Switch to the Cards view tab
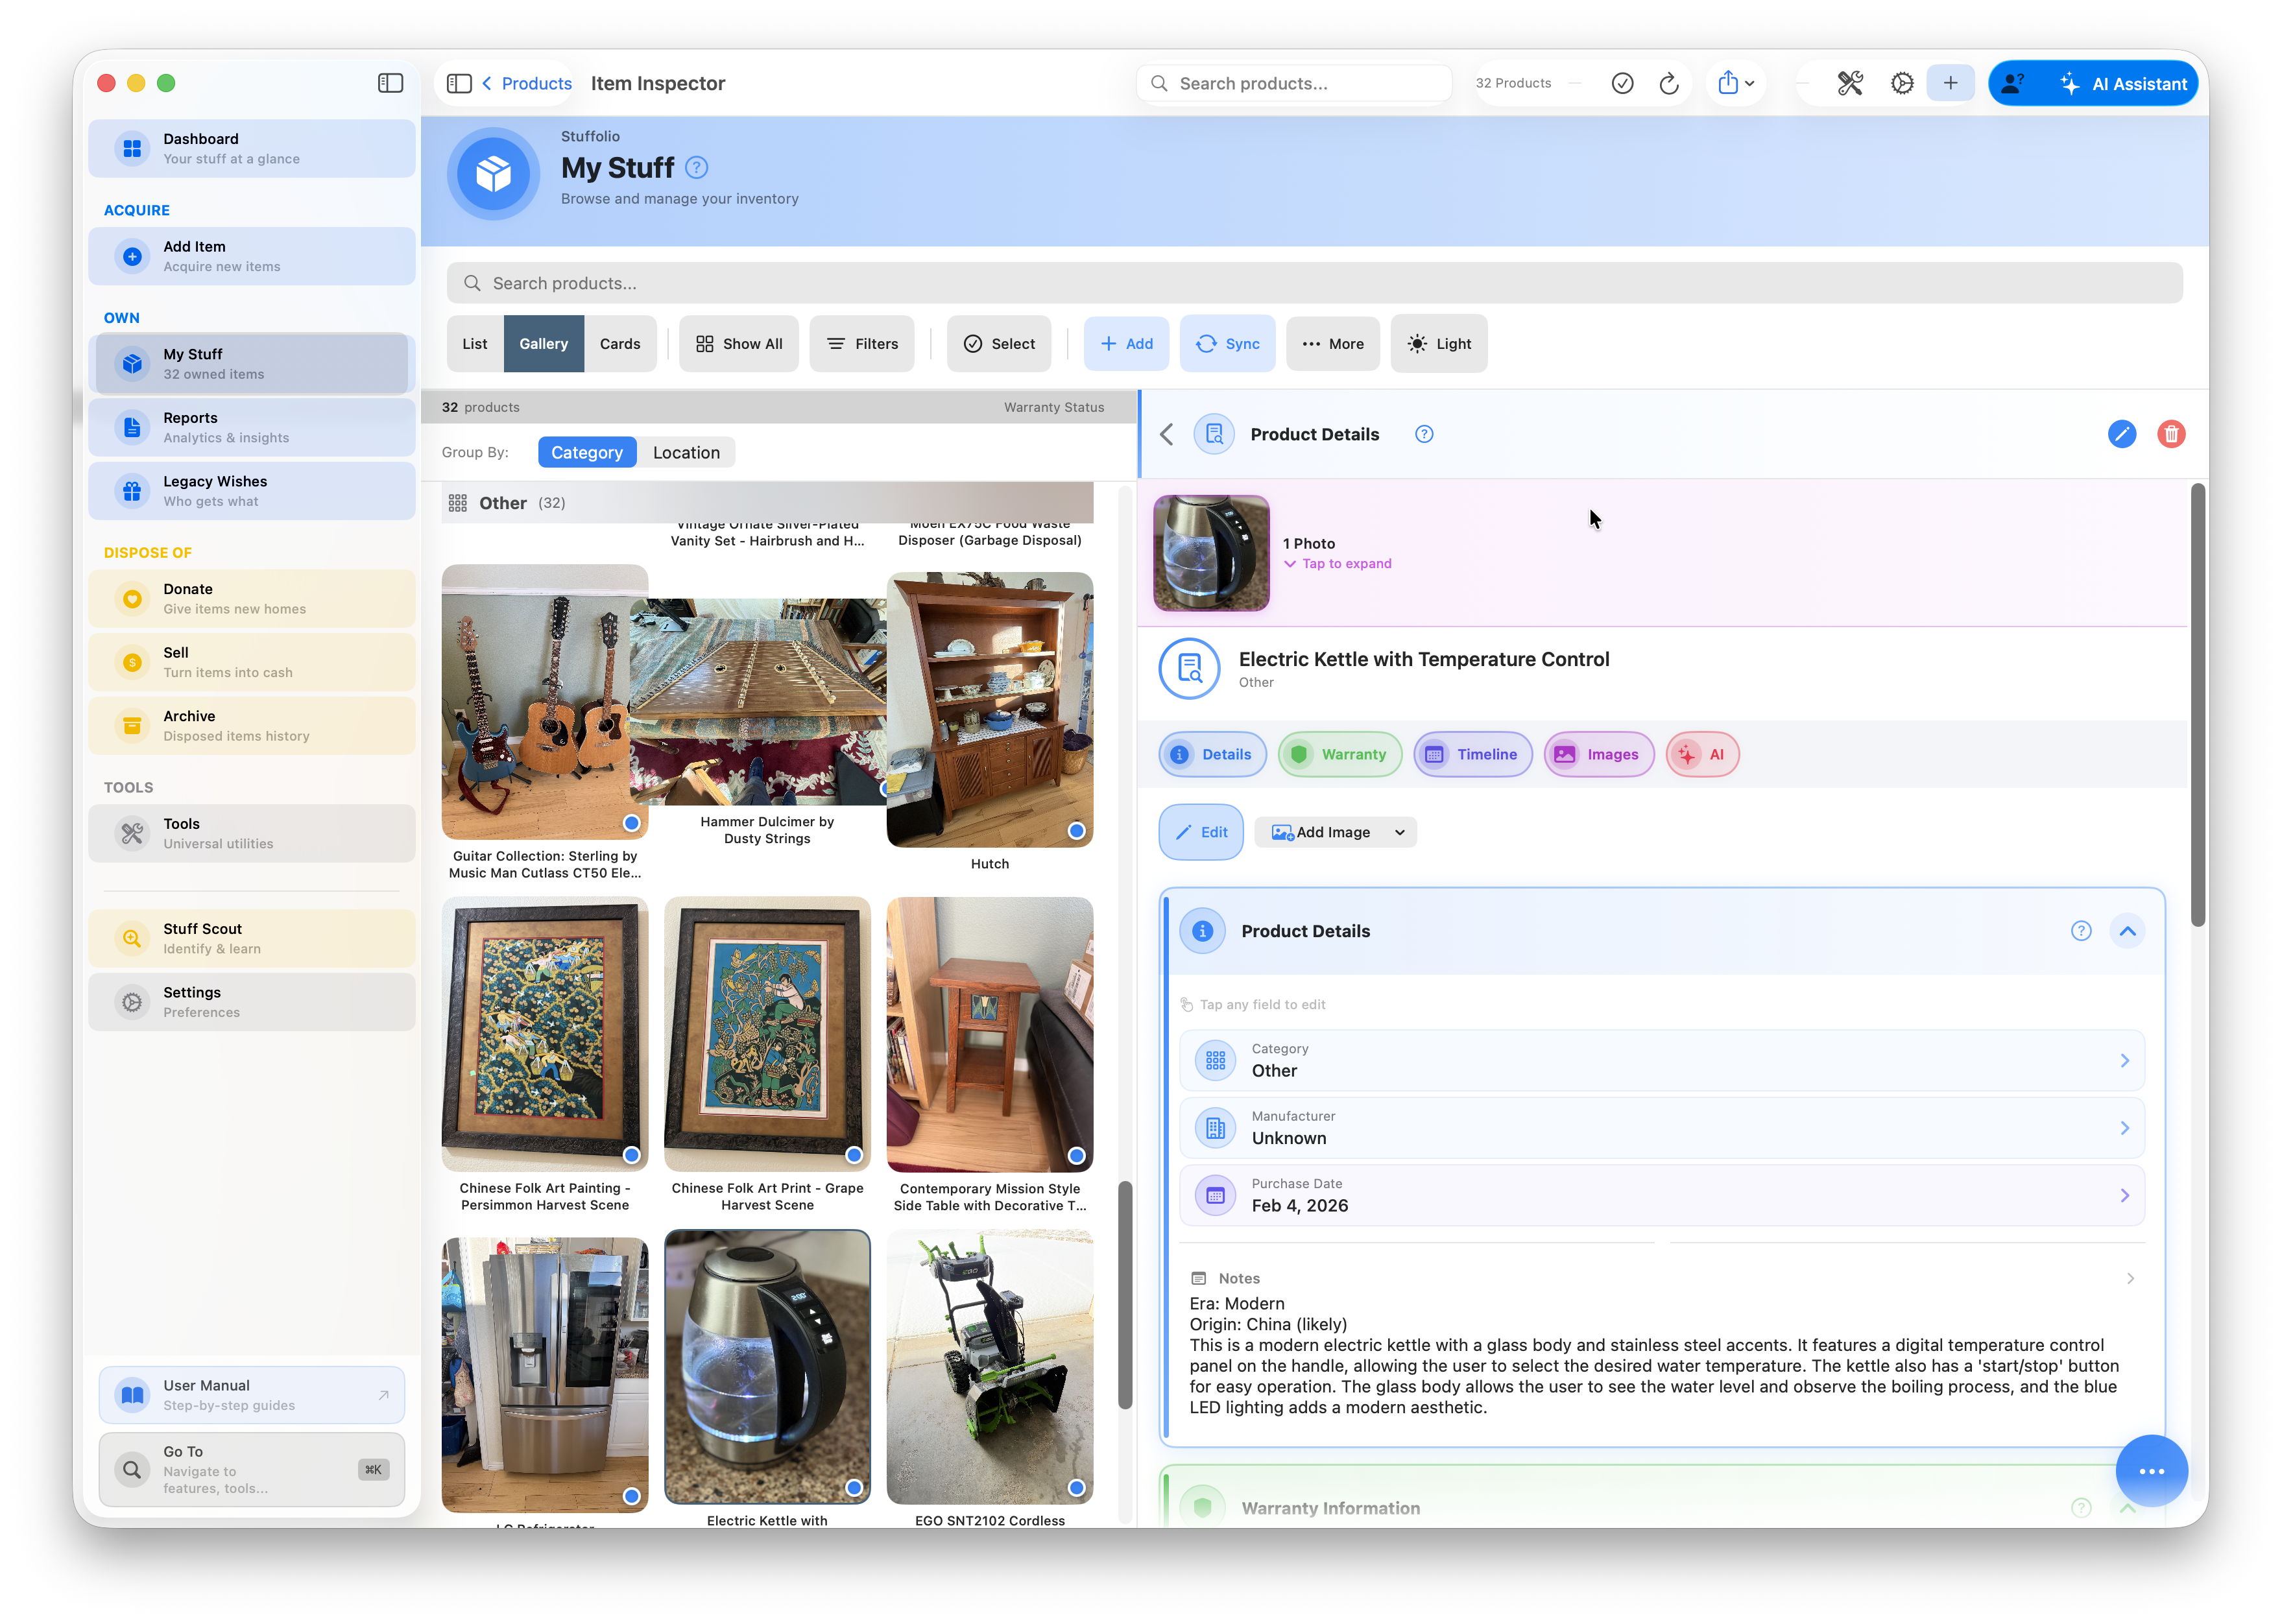The width and height of the screenshot is (2282, 1624). [620, 343]
